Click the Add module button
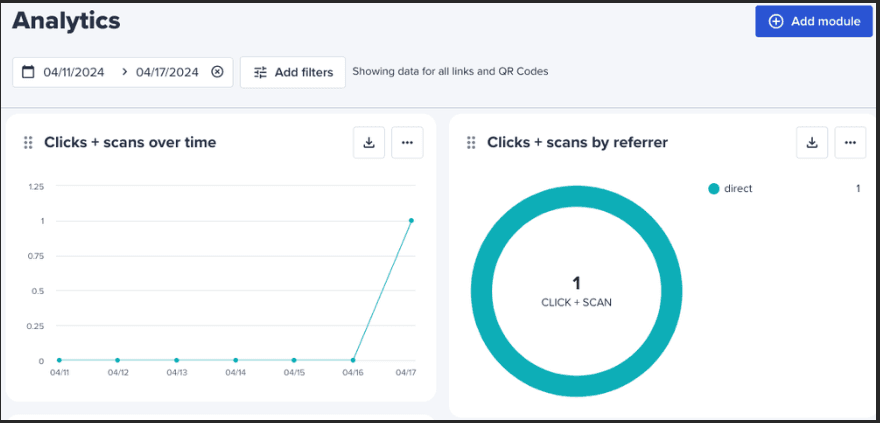Screen dimensions: 880x423 [x=814, y=21]
